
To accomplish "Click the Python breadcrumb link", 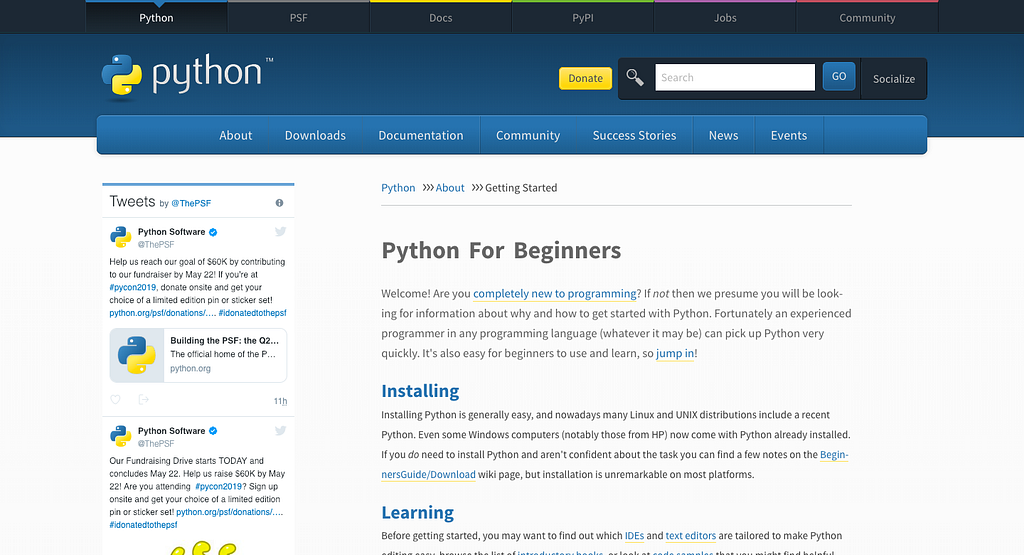I will tap(398, 188).
